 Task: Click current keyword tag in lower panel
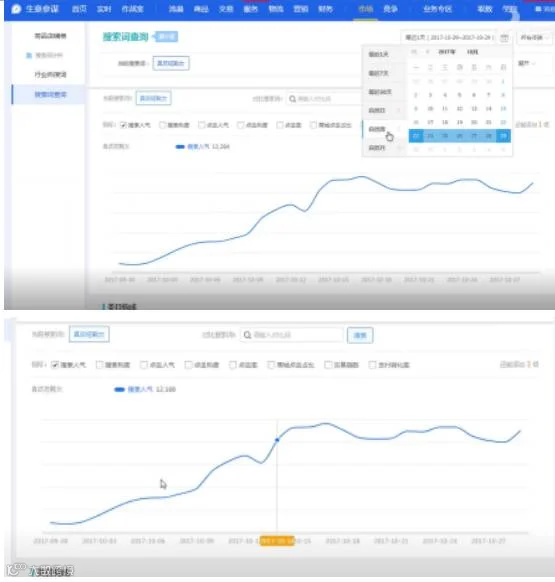click(x=89, y=334)
